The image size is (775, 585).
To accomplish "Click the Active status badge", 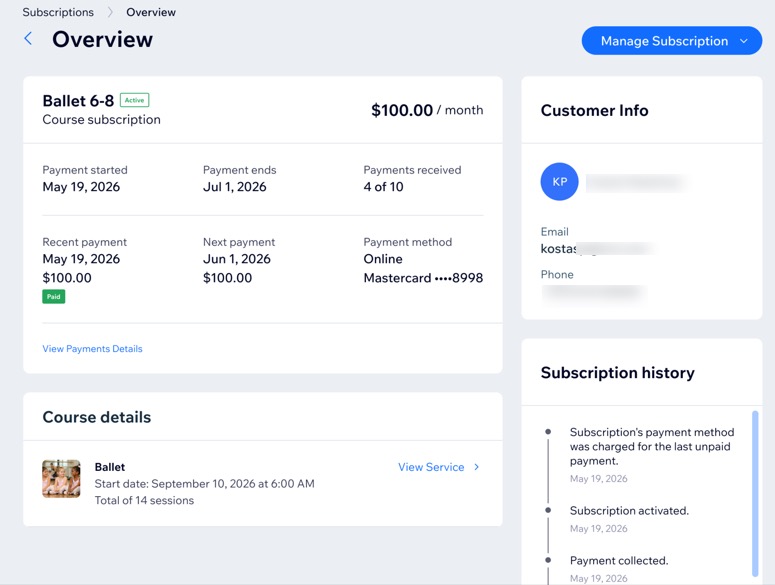I will (134, 100).
